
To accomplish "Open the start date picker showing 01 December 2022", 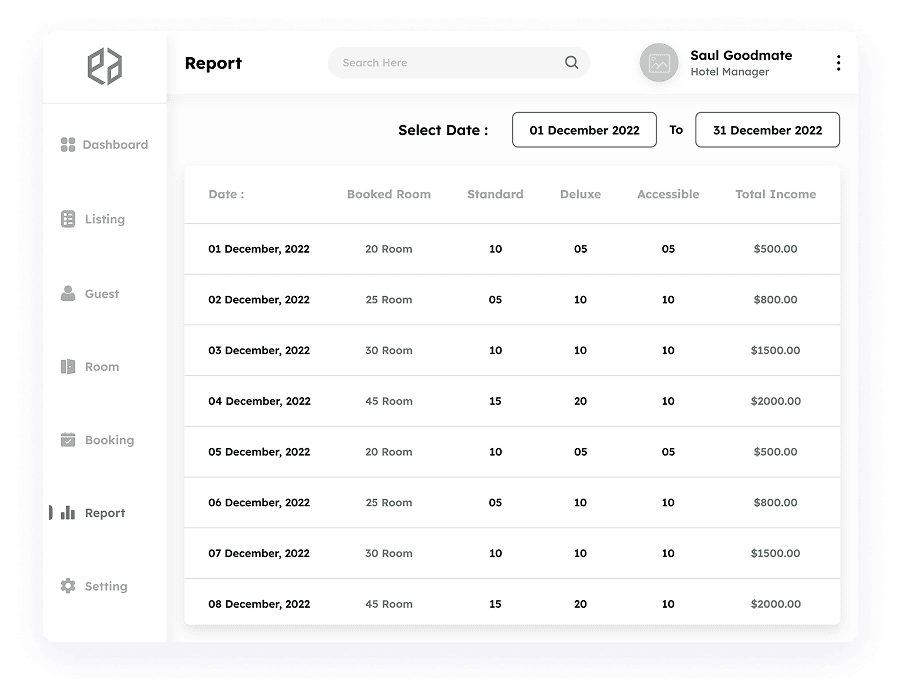I will [x=584, y=130].
